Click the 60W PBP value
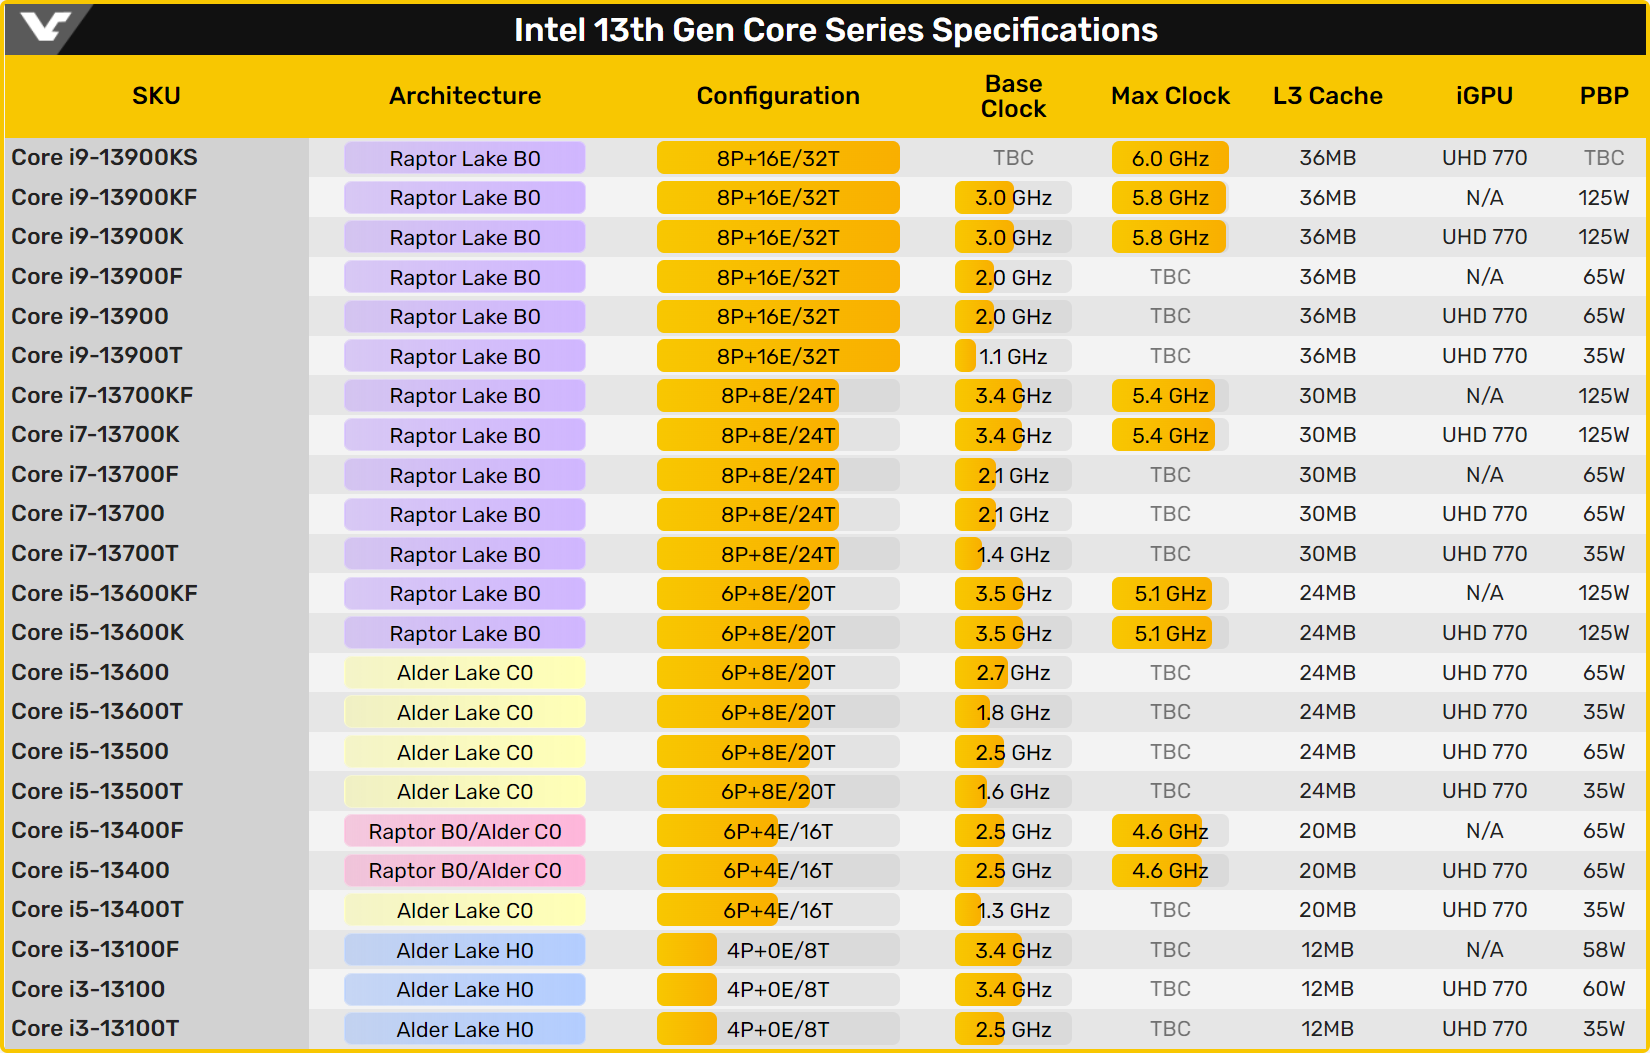The image size is (1650, 1053). pyautogui.click(x=1604, y=989)
